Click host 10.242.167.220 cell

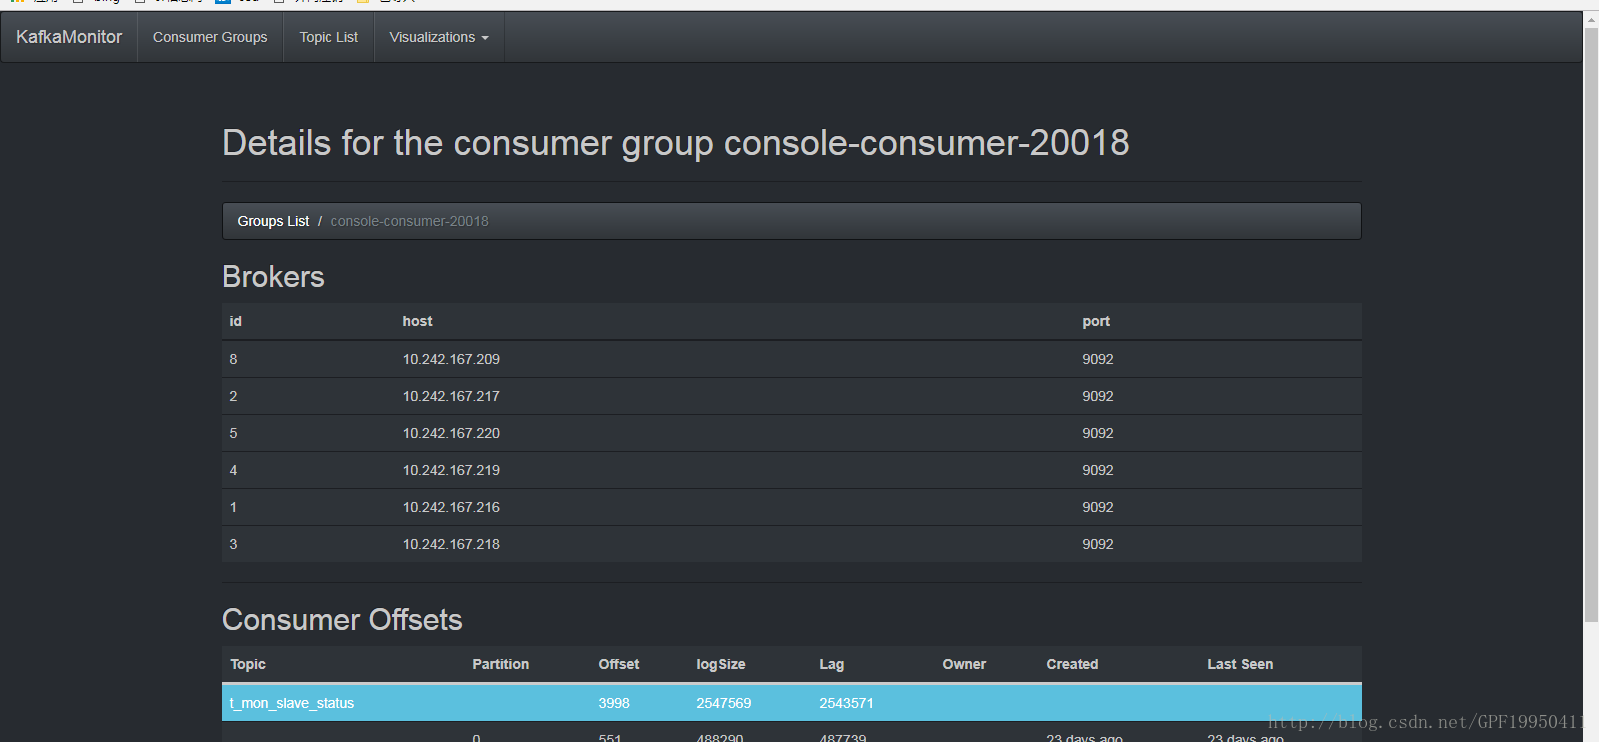pyautogui.click(x=451, y=433)
